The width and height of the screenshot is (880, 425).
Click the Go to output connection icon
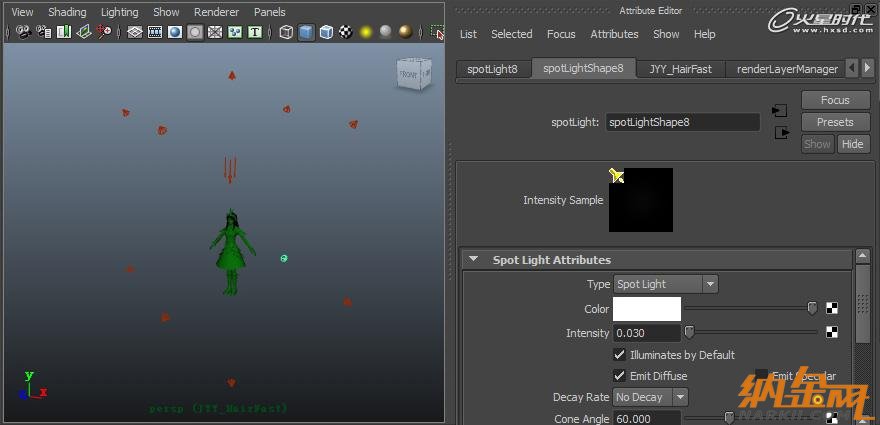click(781, 133)
